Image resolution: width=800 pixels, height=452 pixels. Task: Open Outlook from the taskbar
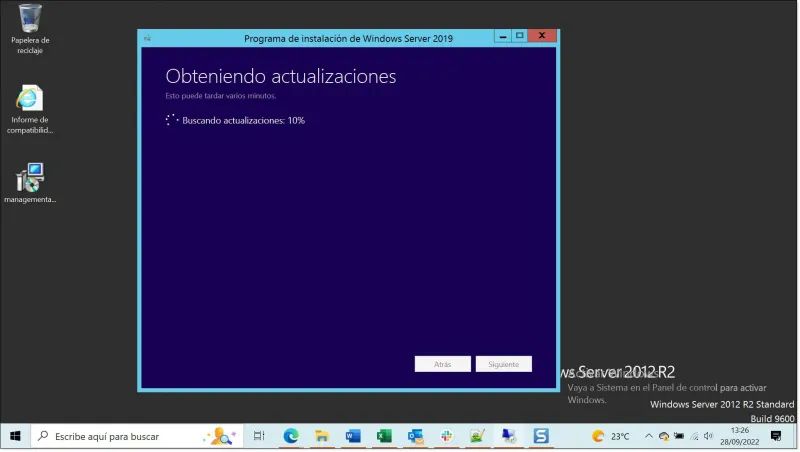pos(415,436)
